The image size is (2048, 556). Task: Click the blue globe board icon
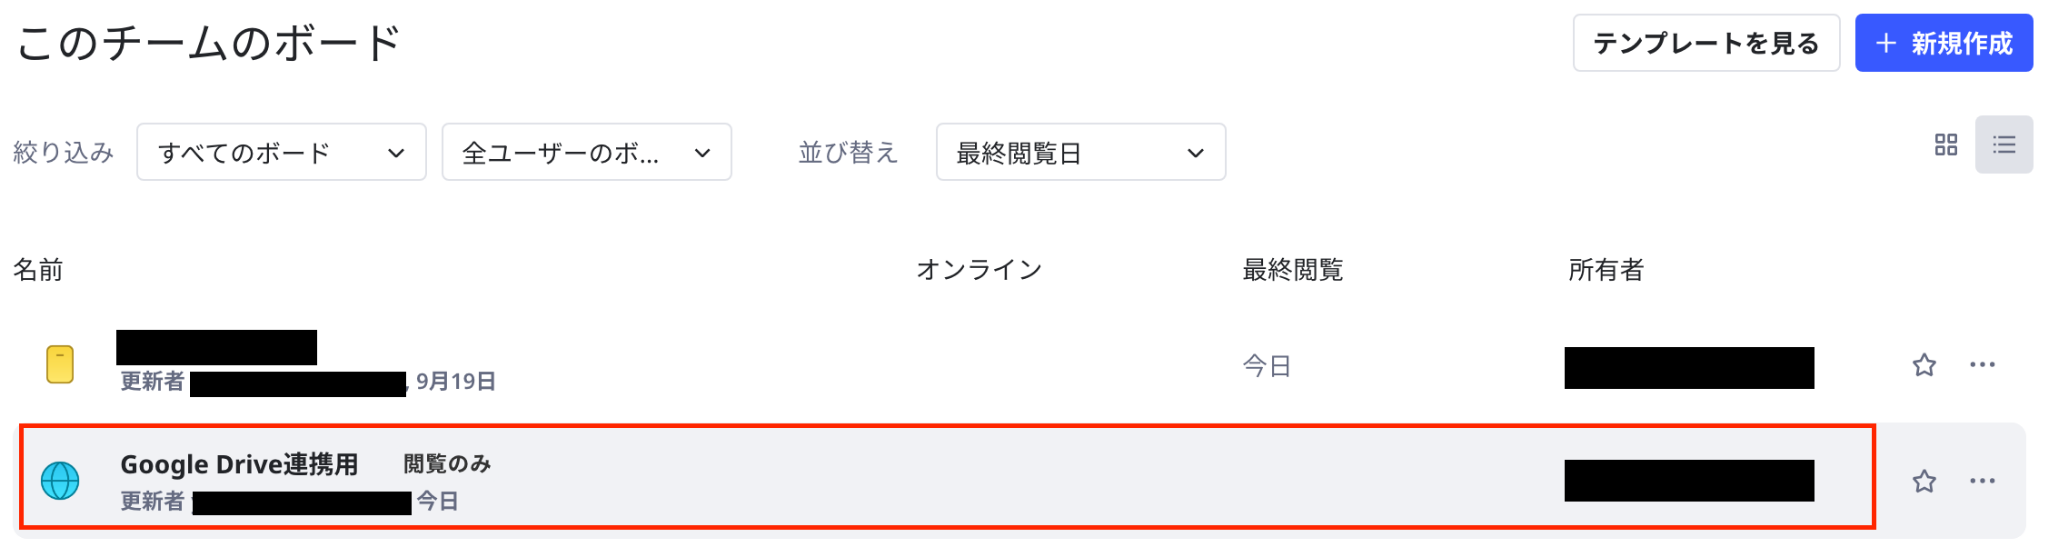[x=60, y=481]
